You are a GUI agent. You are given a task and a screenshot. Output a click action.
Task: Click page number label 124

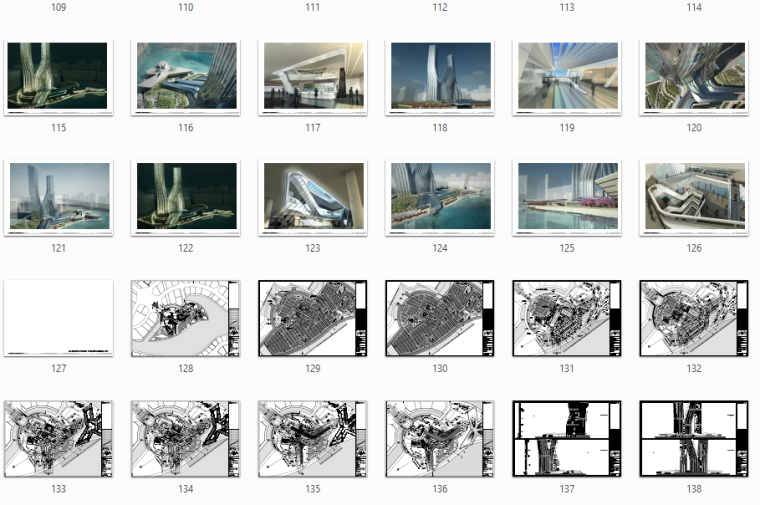[x=440, y=248]
